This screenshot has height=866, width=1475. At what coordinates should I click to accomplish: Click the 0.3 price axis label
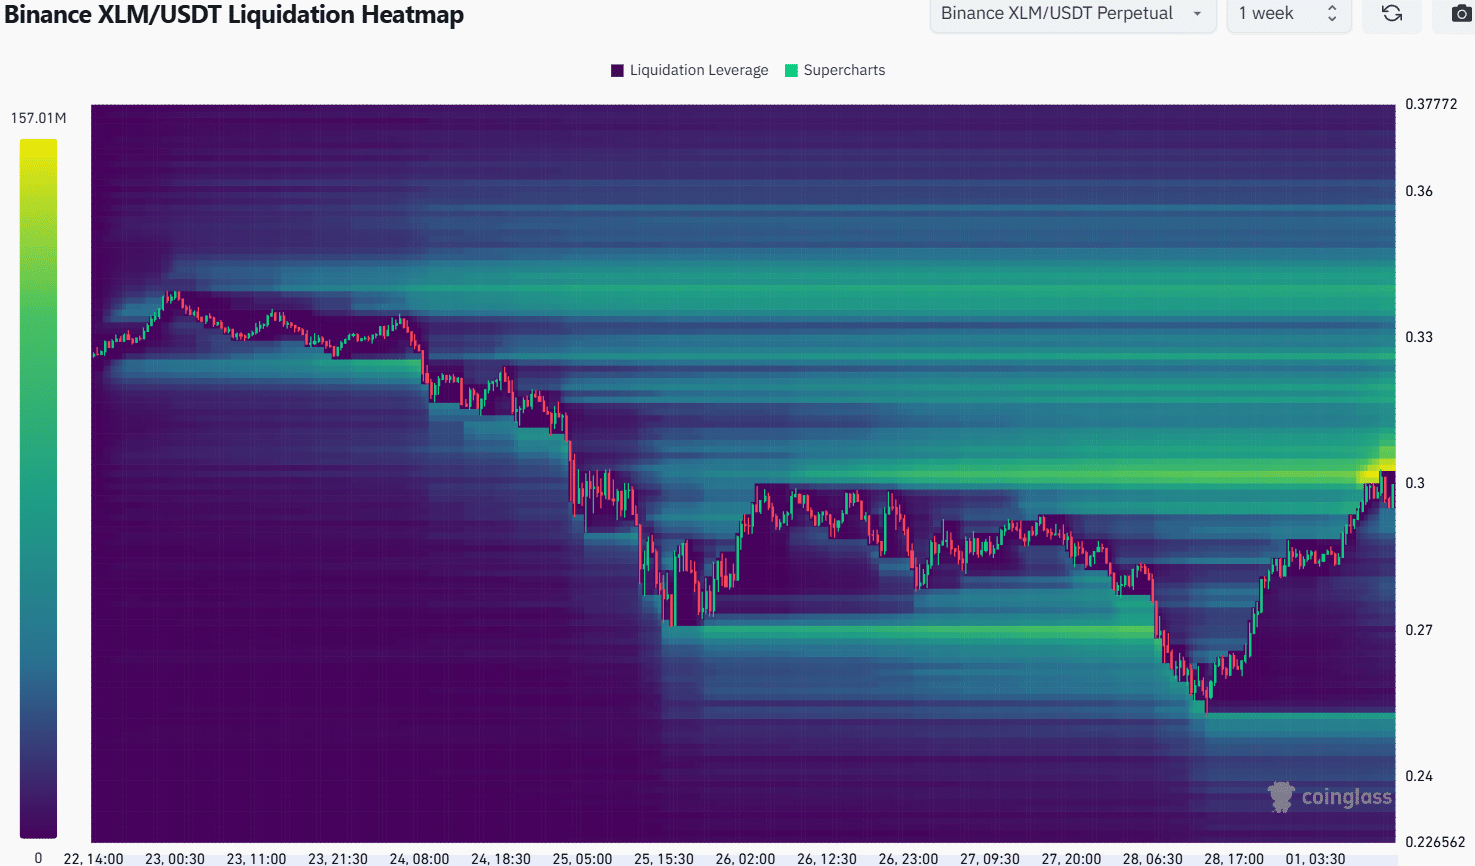point(1415,483)
